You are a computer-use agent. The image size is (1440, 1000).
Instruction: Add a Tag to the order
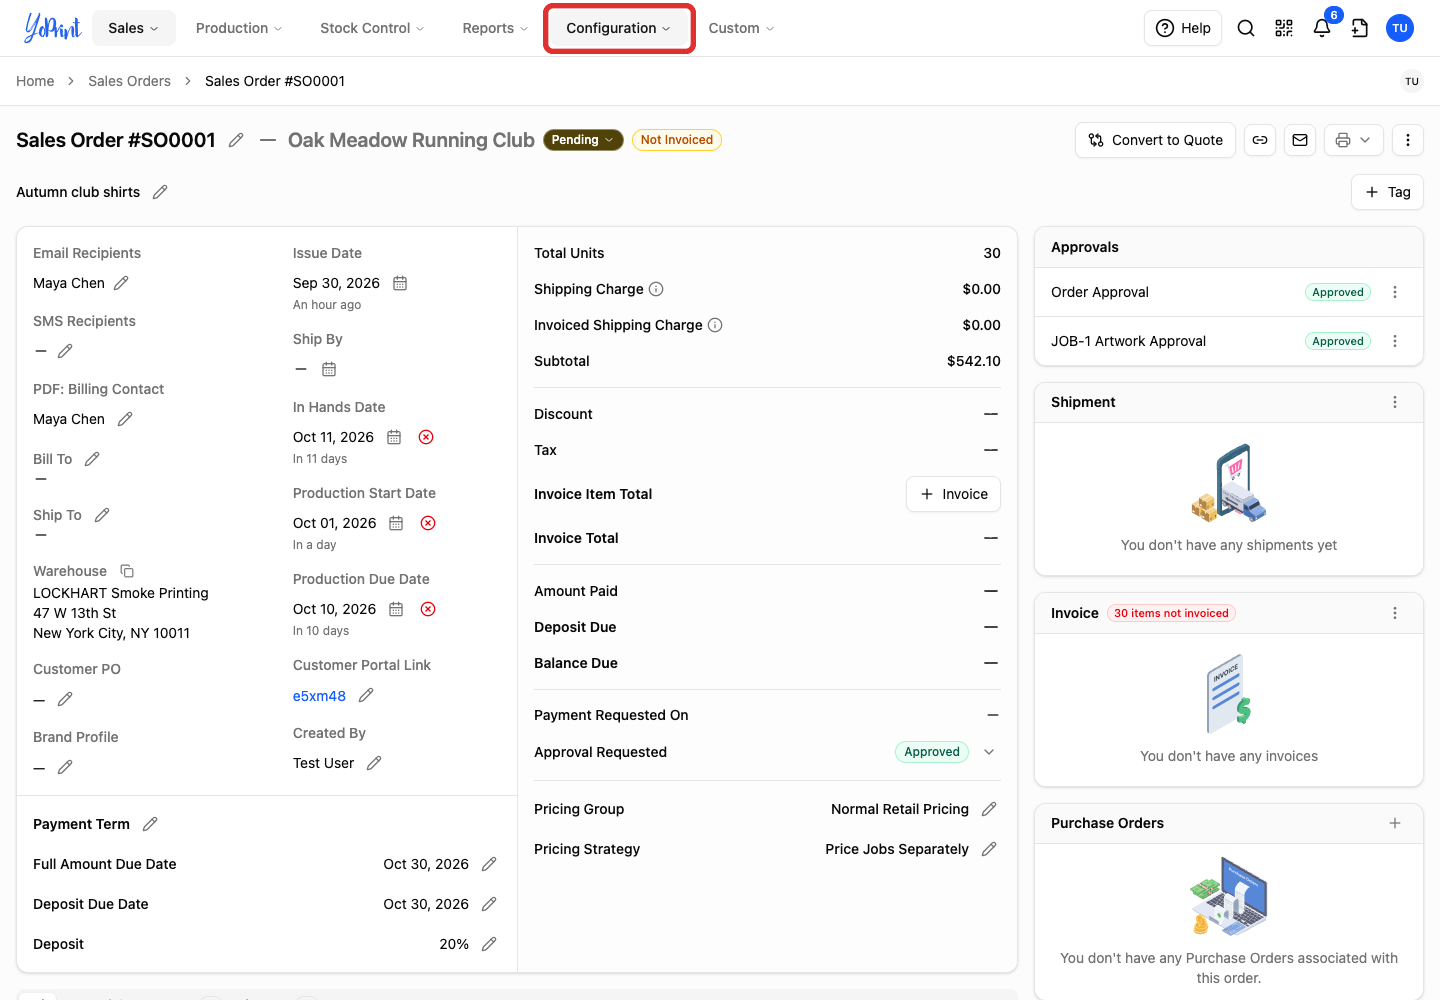1387,192
